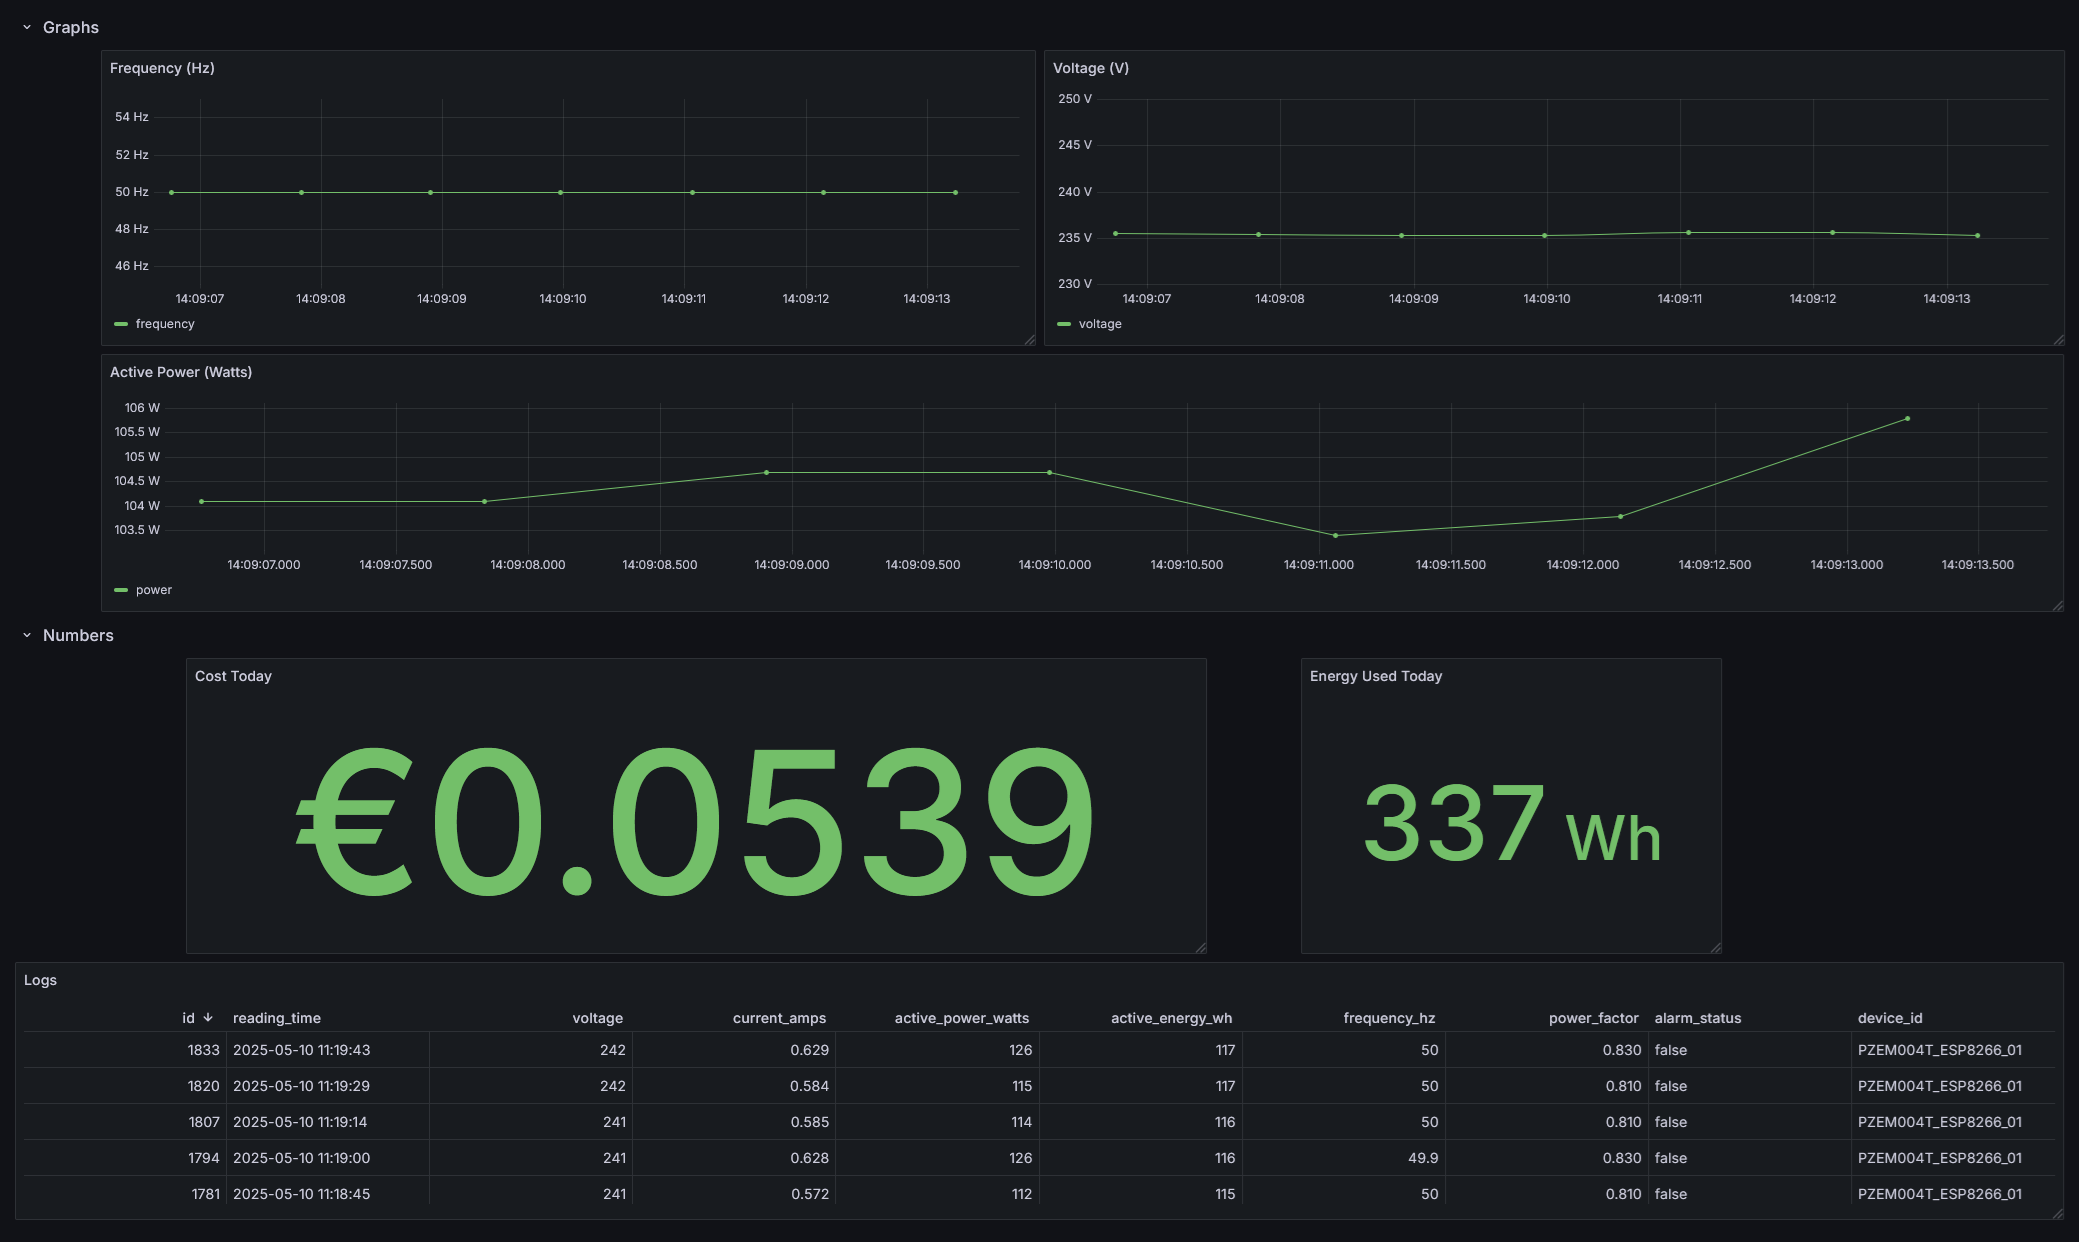Open the Frequency (Hz) panel menu
The height and width of the screenshot is (1242, 2079).
(163, 68)
